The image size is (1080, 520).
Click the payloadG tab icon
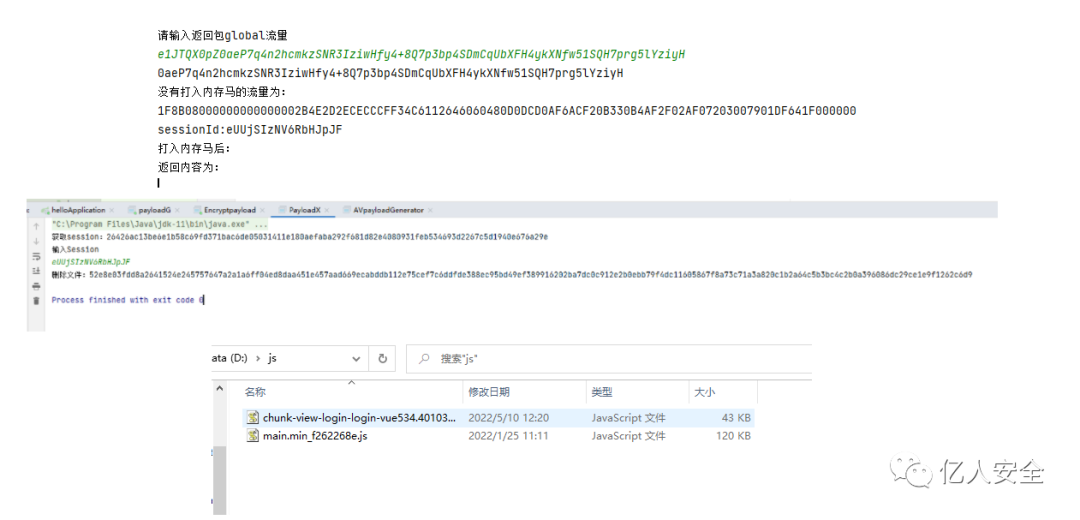coord(133,210)
